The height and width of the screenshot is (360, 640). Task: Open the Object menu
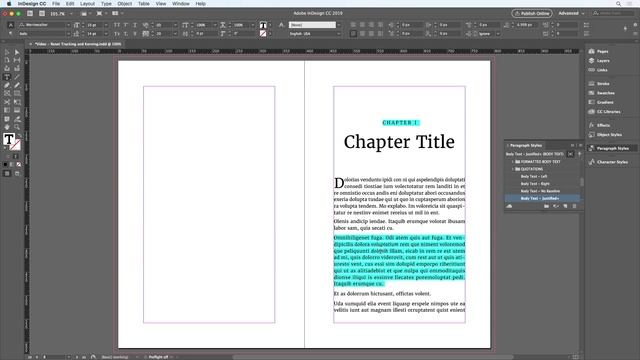click(124, 4)
